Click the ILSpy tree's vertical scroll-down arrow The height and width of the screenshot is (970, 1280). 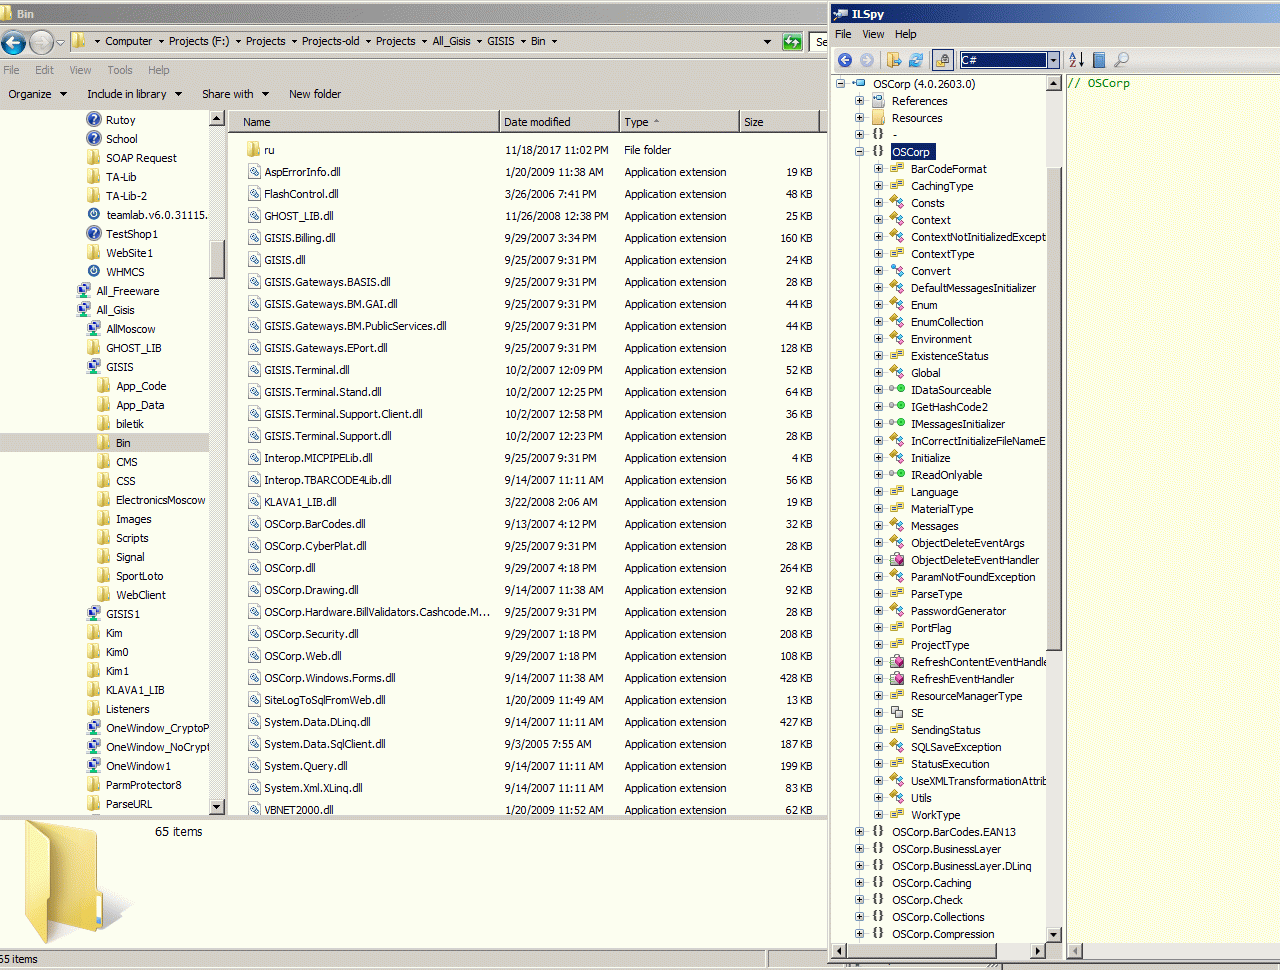click(x=1053, y=934)
